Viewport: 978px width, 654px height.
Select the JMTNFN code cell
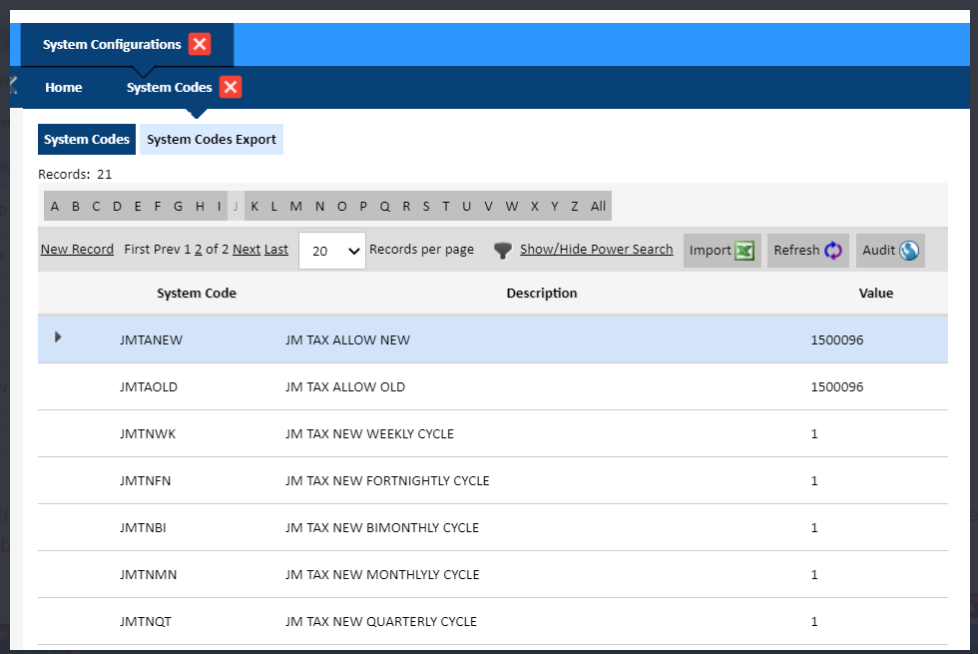(x=145, y=481)
